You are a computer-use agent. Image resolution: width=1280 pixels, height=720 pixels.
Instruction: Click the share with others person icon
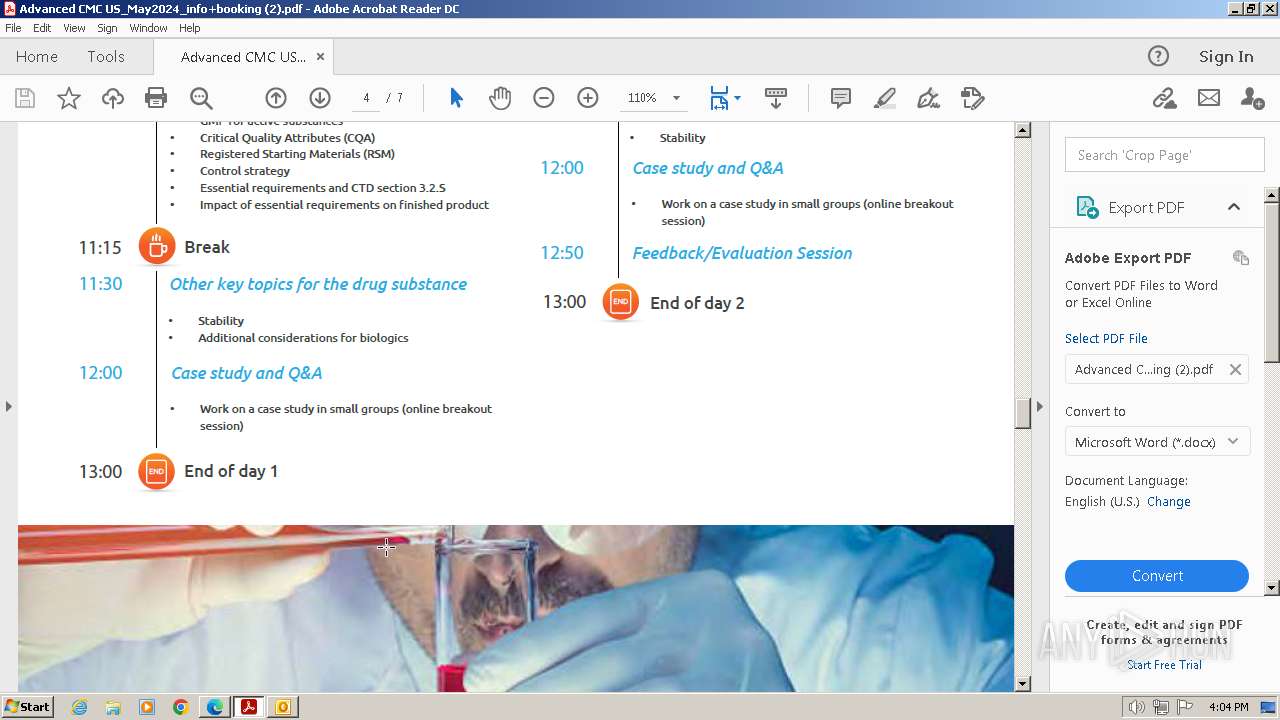1252,98
